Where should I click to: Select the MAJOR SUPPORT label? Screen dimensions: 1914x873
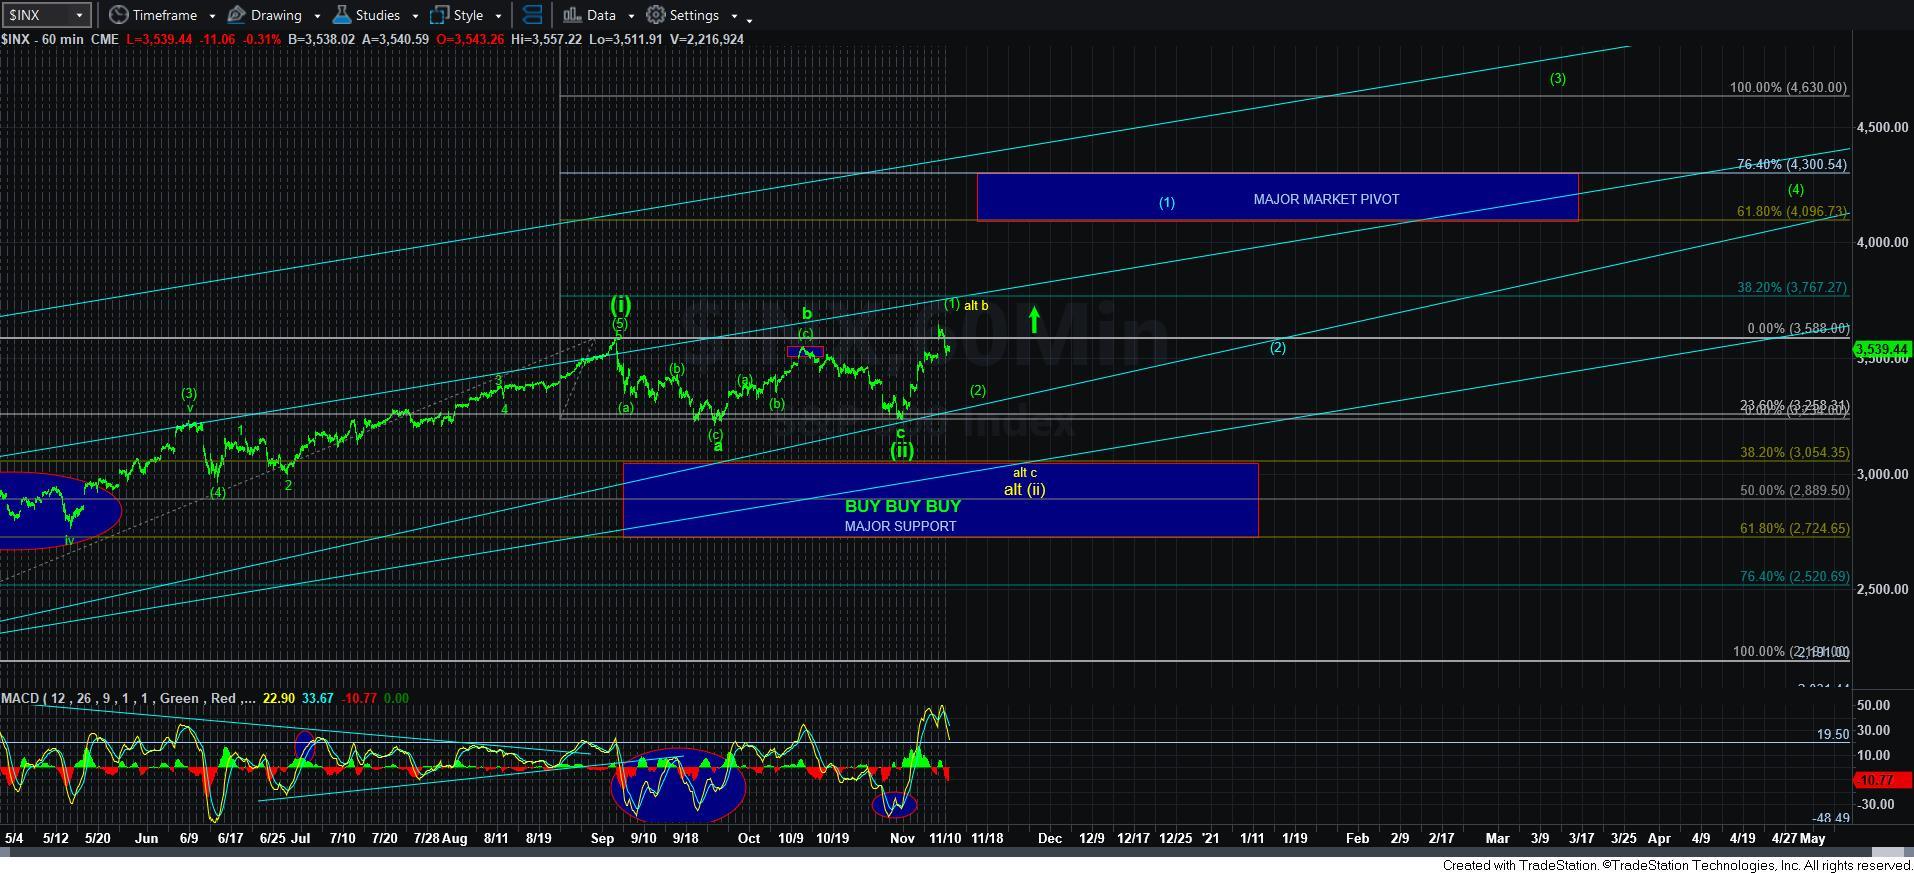[x=900, y=526]
